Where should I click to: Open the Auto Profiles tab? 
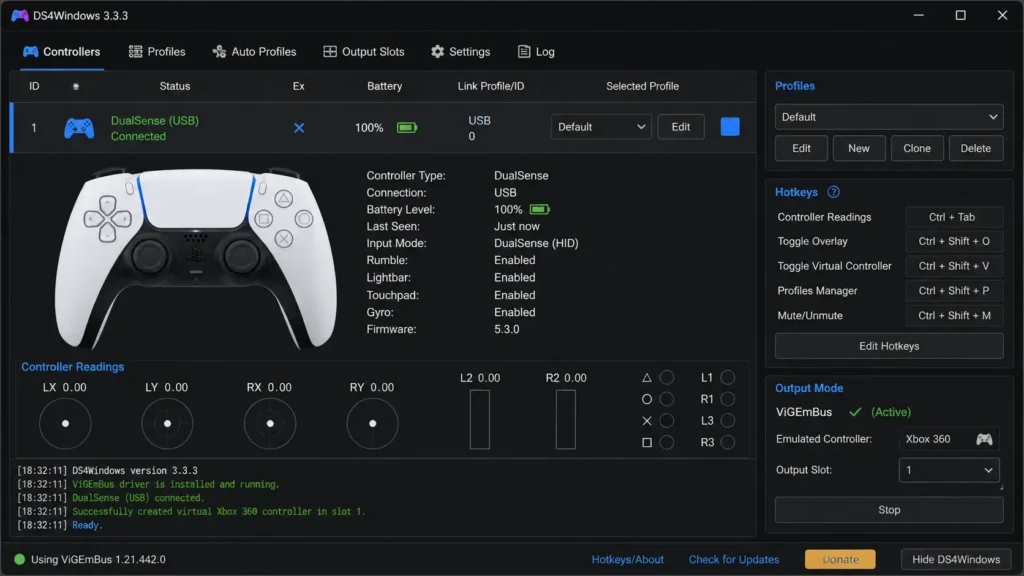pyautogui.click(x=254, y=52)
